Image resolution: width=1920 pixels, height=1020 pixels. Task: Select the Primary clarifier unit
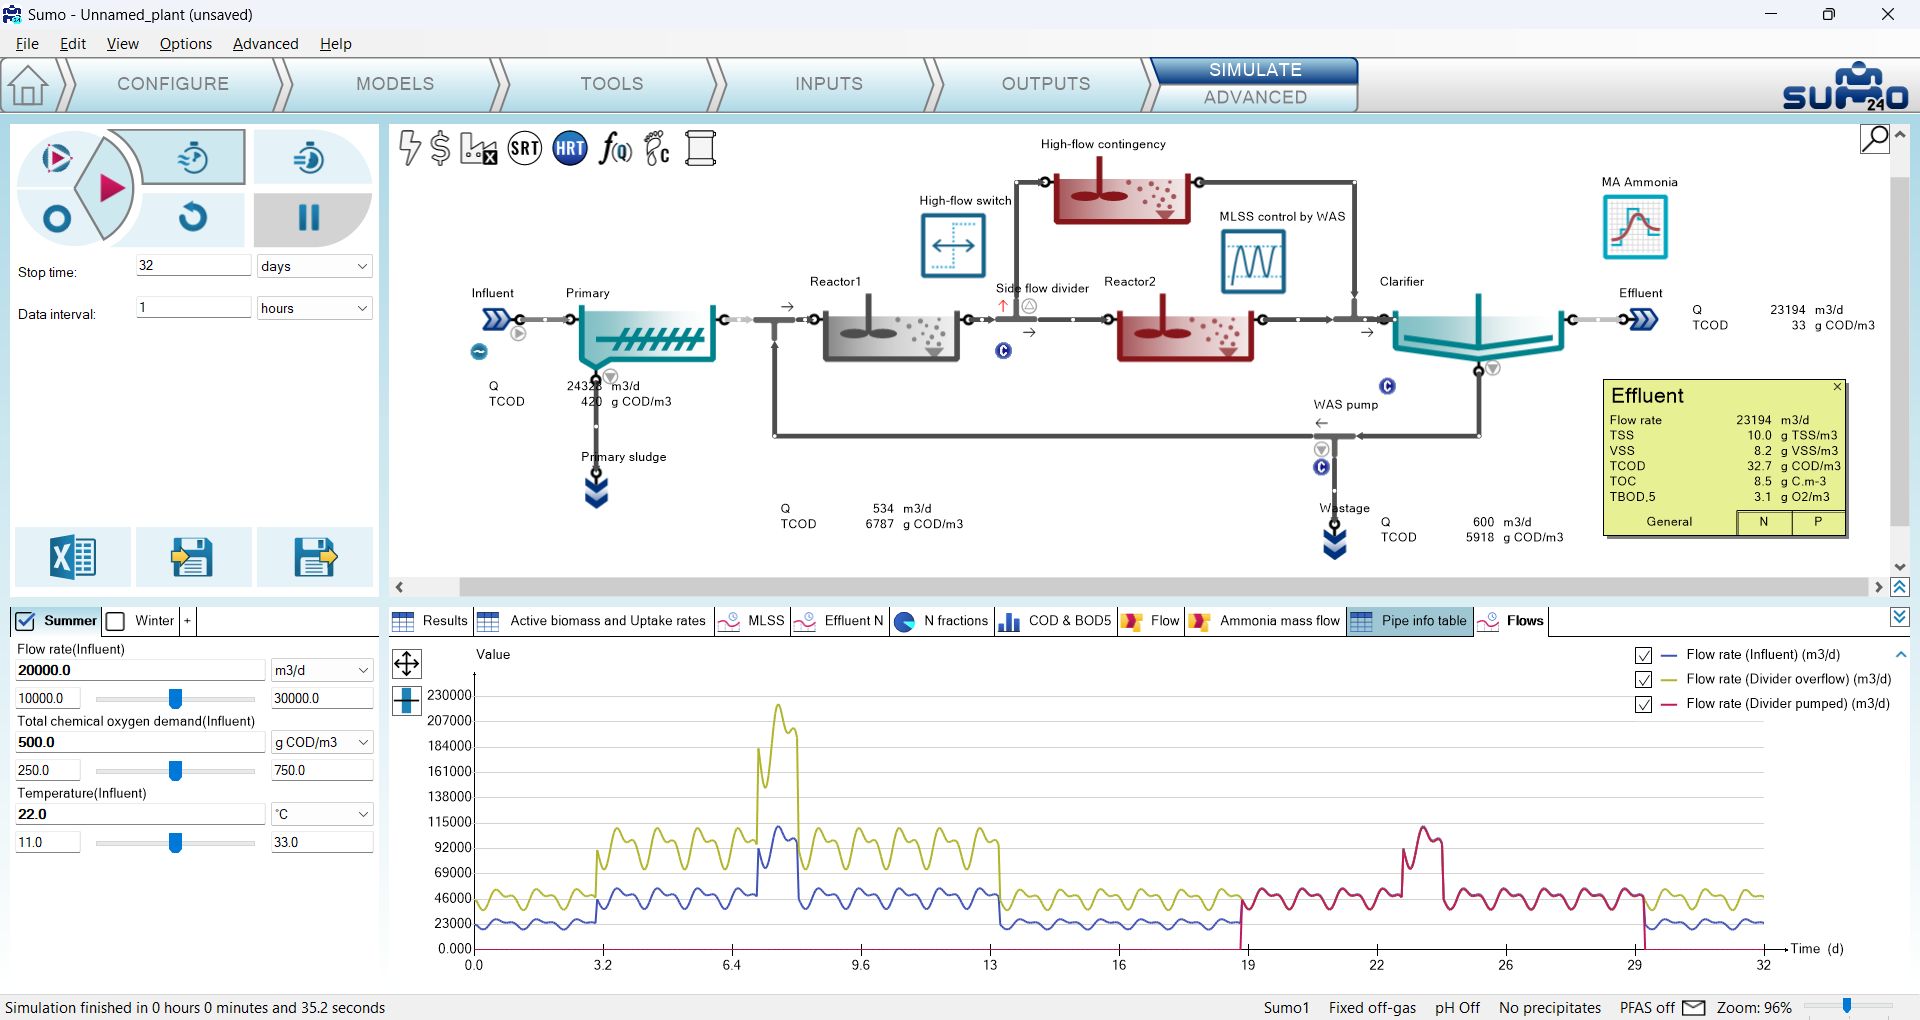click(x=647, y=335)
